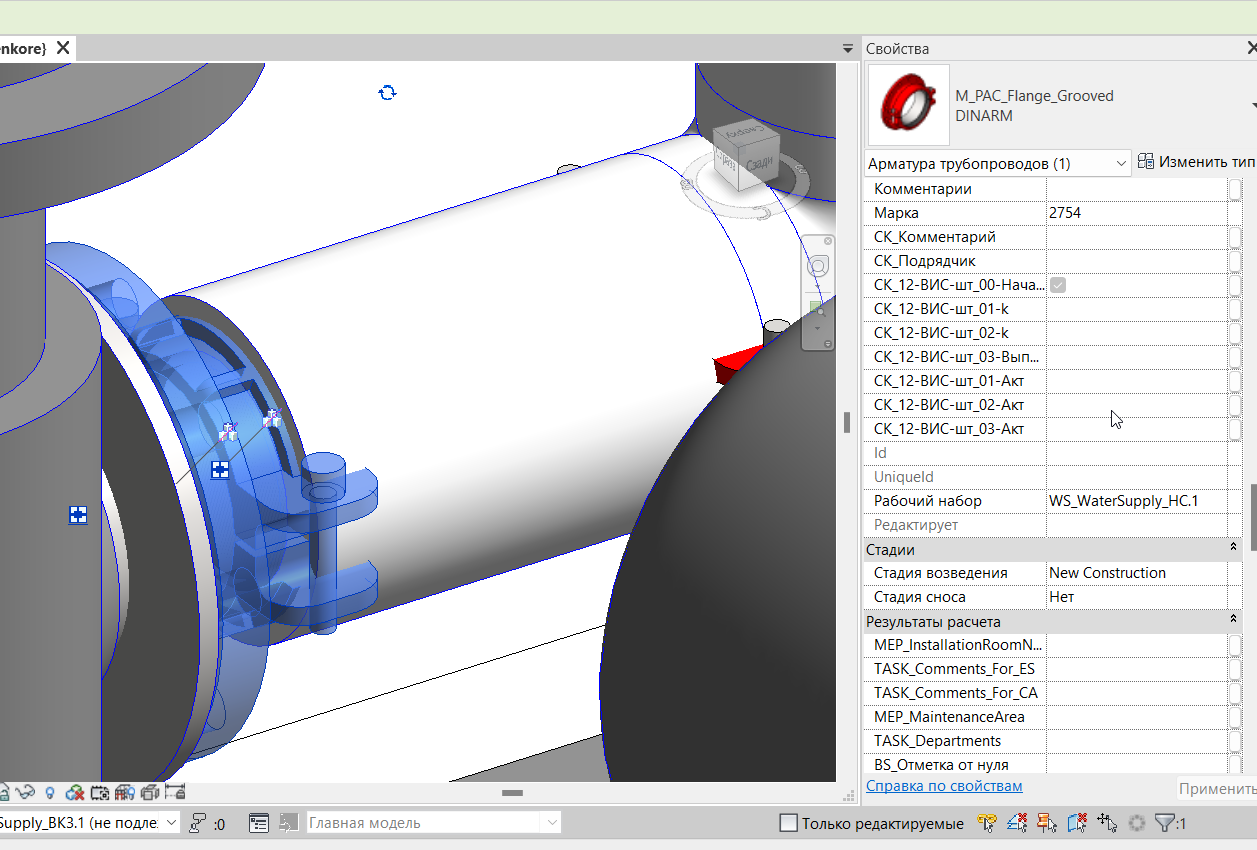The height and width of the screenshot is (850, 1257).
Task: Click the Марка value 2754
Action: tap(1136, 213)
